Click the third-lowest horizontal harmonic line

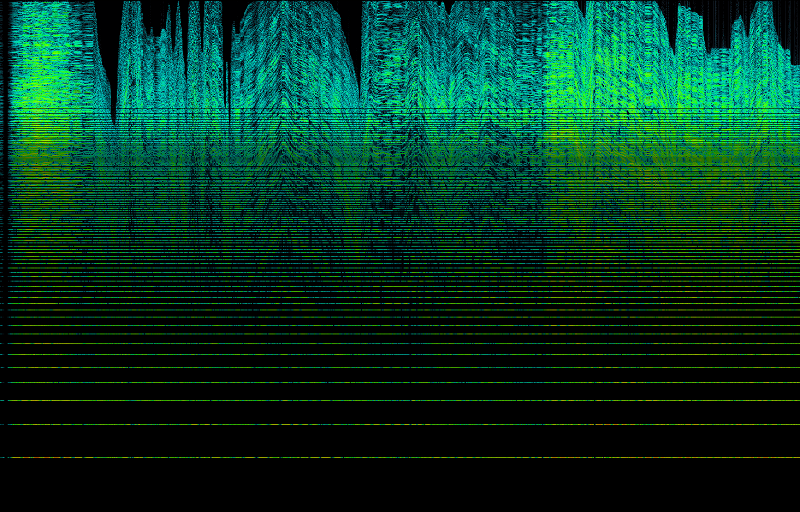point(400,401)
